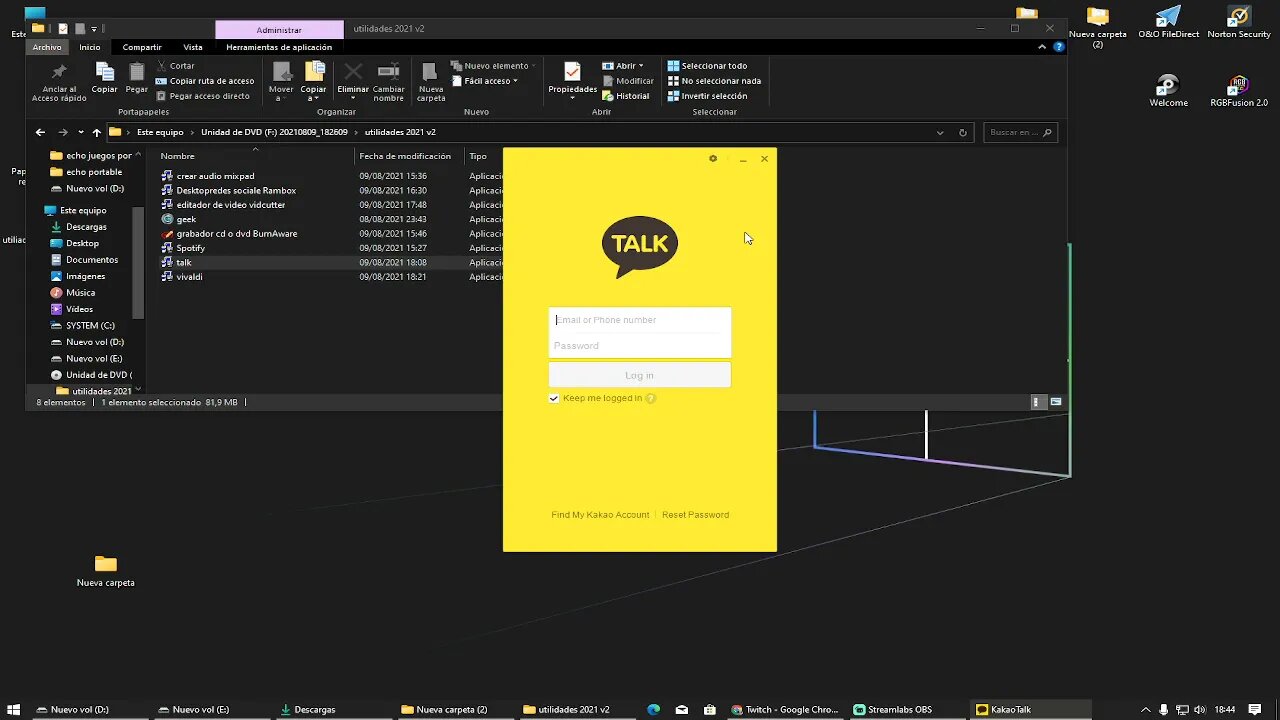This screenshot has height=720, width=1280.
Task: Click Invertir selección
Action: [707, 96]
